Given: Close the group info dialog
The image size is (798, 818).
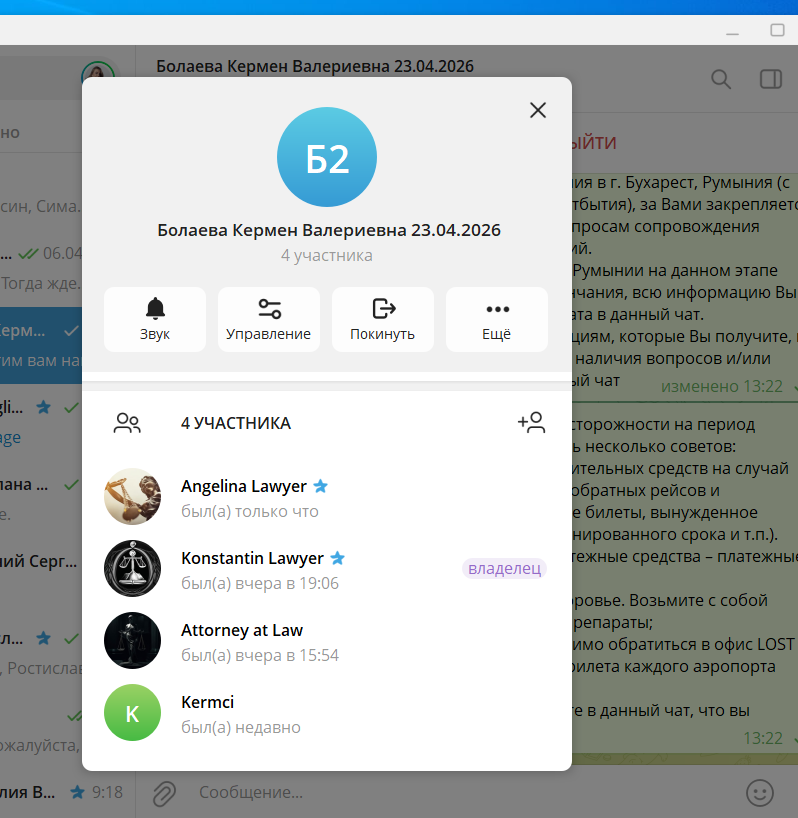Looking at the screenshot, I should tap(538, 110).
